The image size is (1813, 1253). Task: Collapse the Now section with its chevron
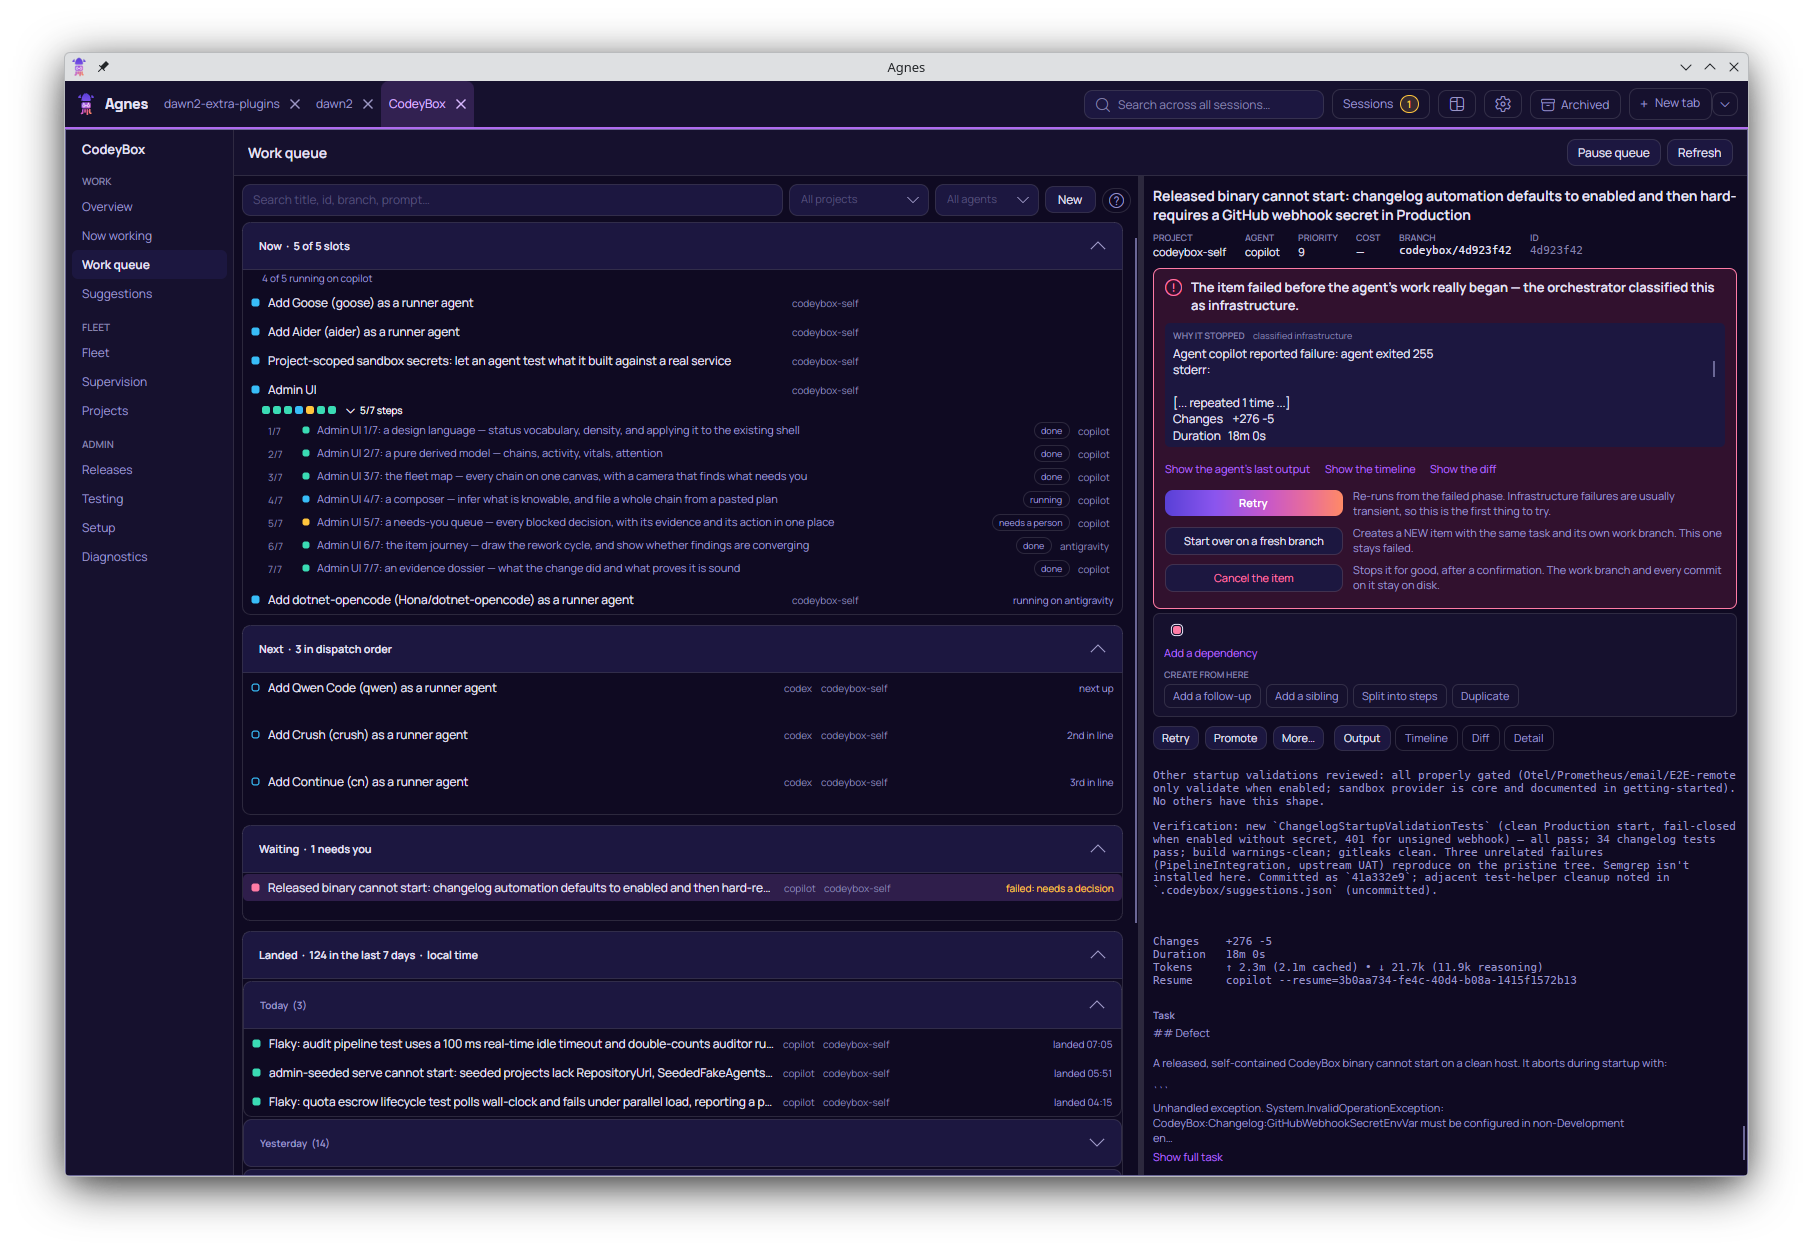coord(1098,246)
